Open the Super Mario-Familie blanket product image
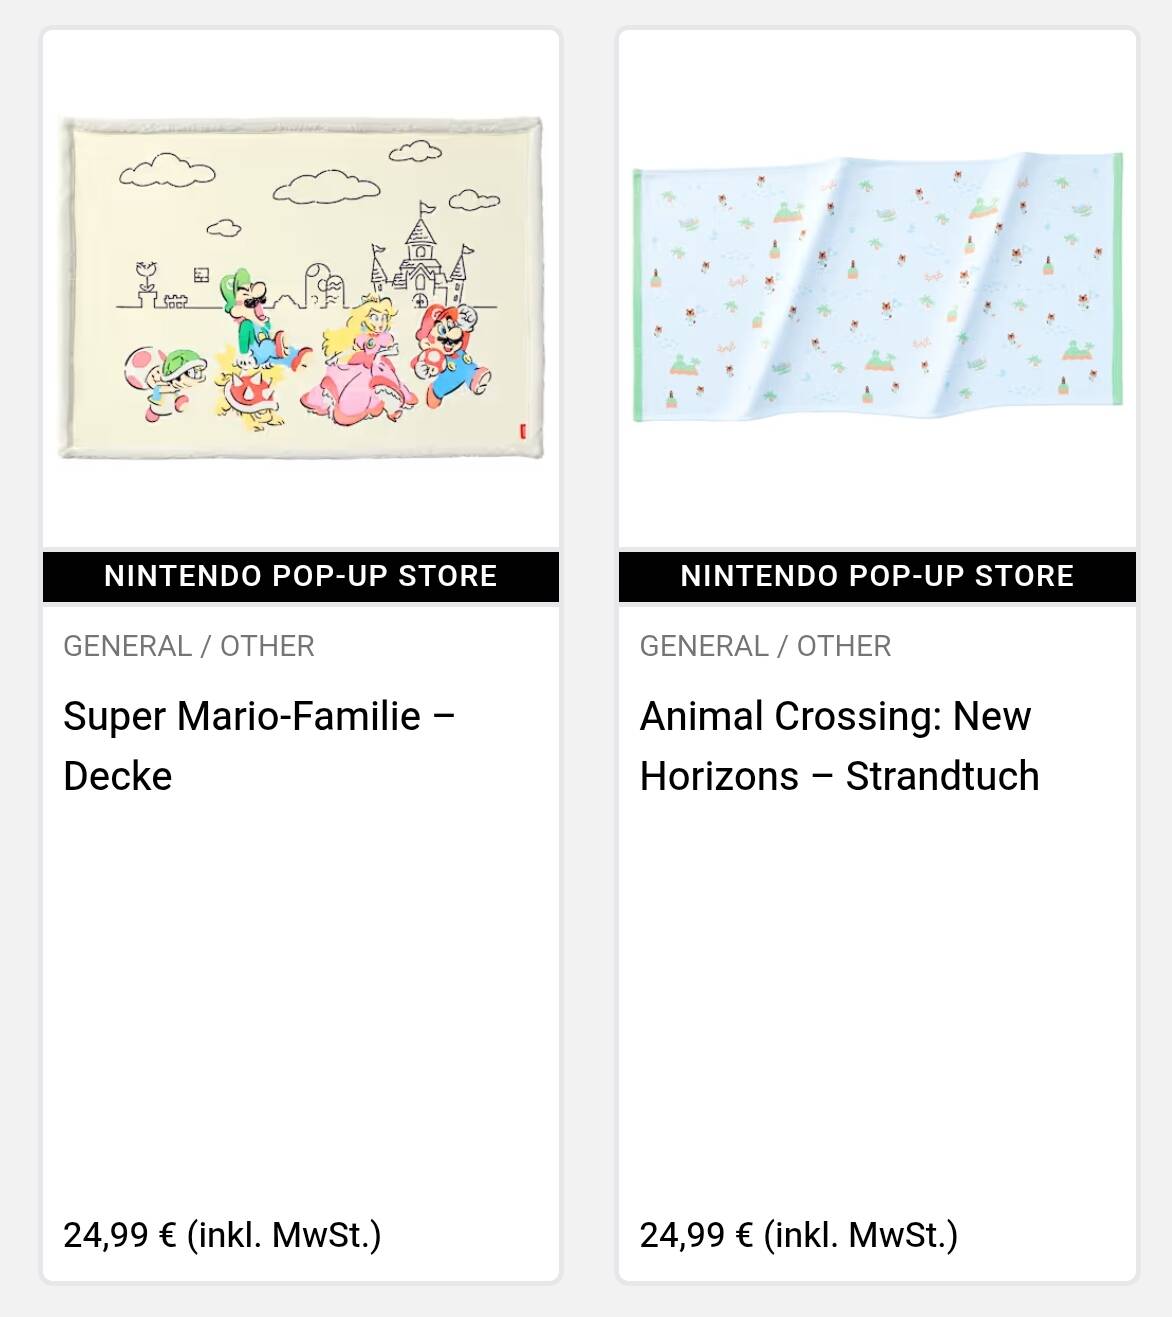This screenshot has width=1172, height=1317. (x=300, y=288)
